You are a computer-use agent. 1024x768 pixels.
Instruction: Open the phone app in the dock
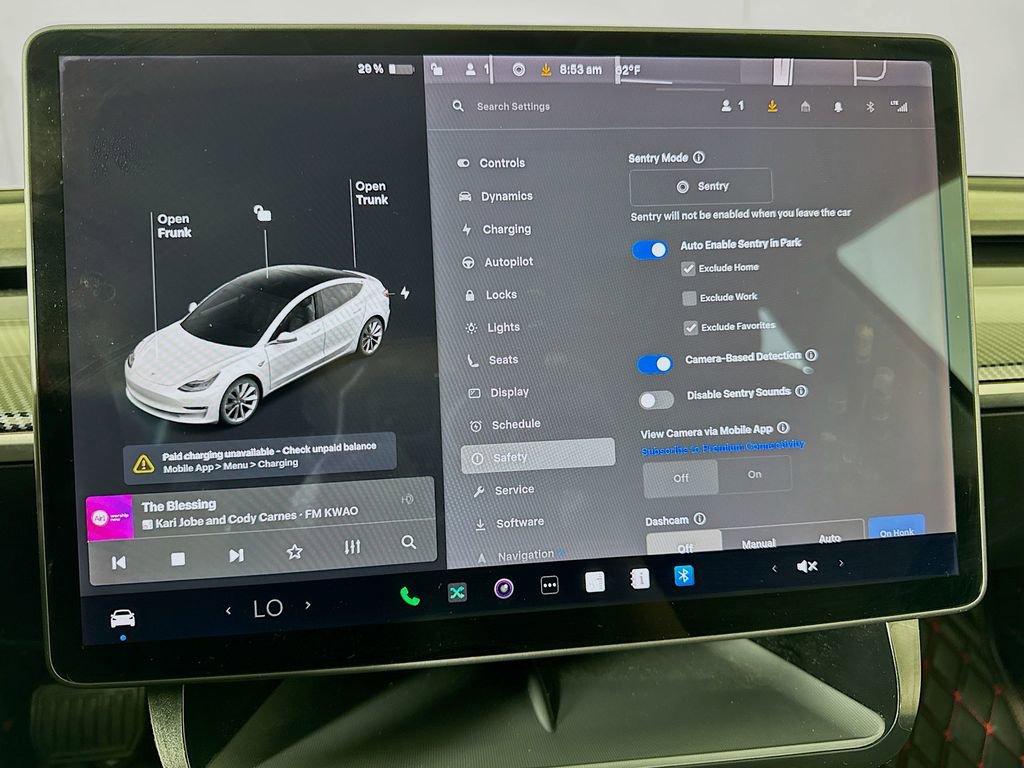click(409, 596)
